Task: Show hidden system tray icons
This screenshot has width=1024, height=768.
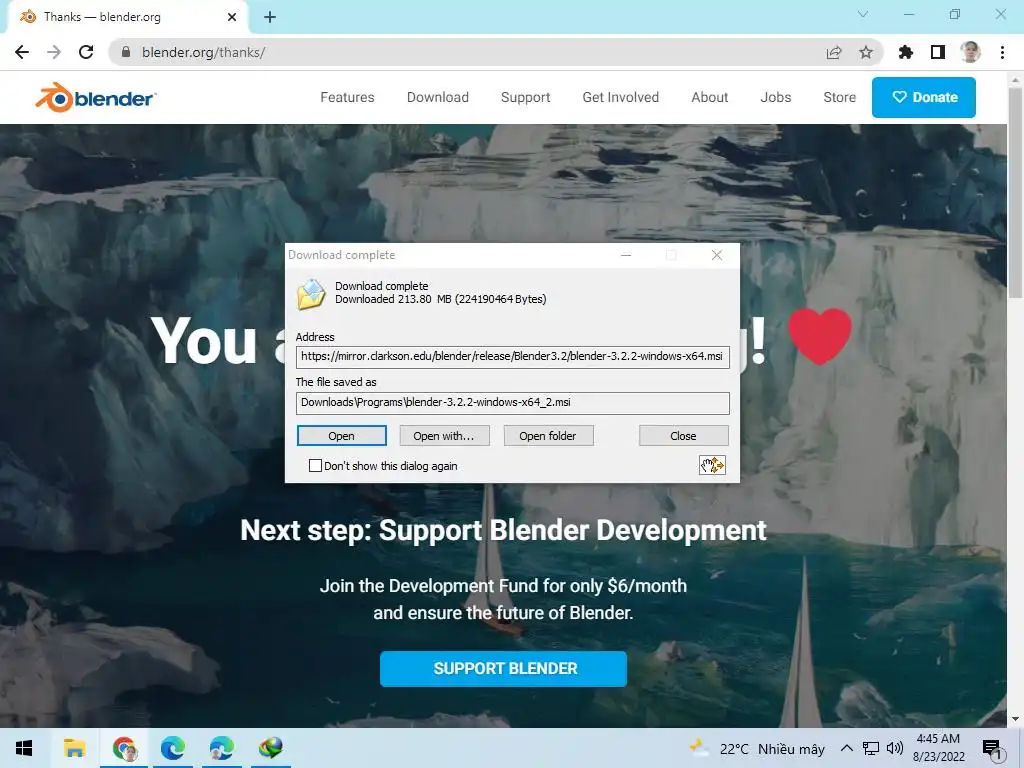Action: click(x=846, y=748)
